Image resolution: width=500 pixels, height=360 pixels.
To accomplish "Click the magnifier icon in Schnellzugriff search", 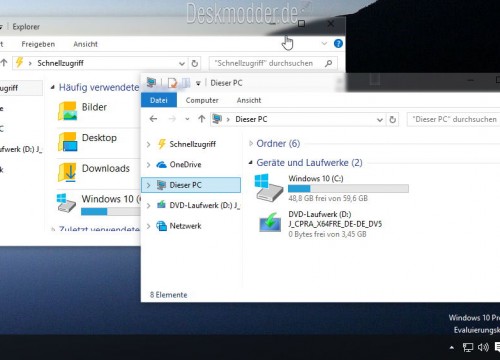I will click(329, 63).
